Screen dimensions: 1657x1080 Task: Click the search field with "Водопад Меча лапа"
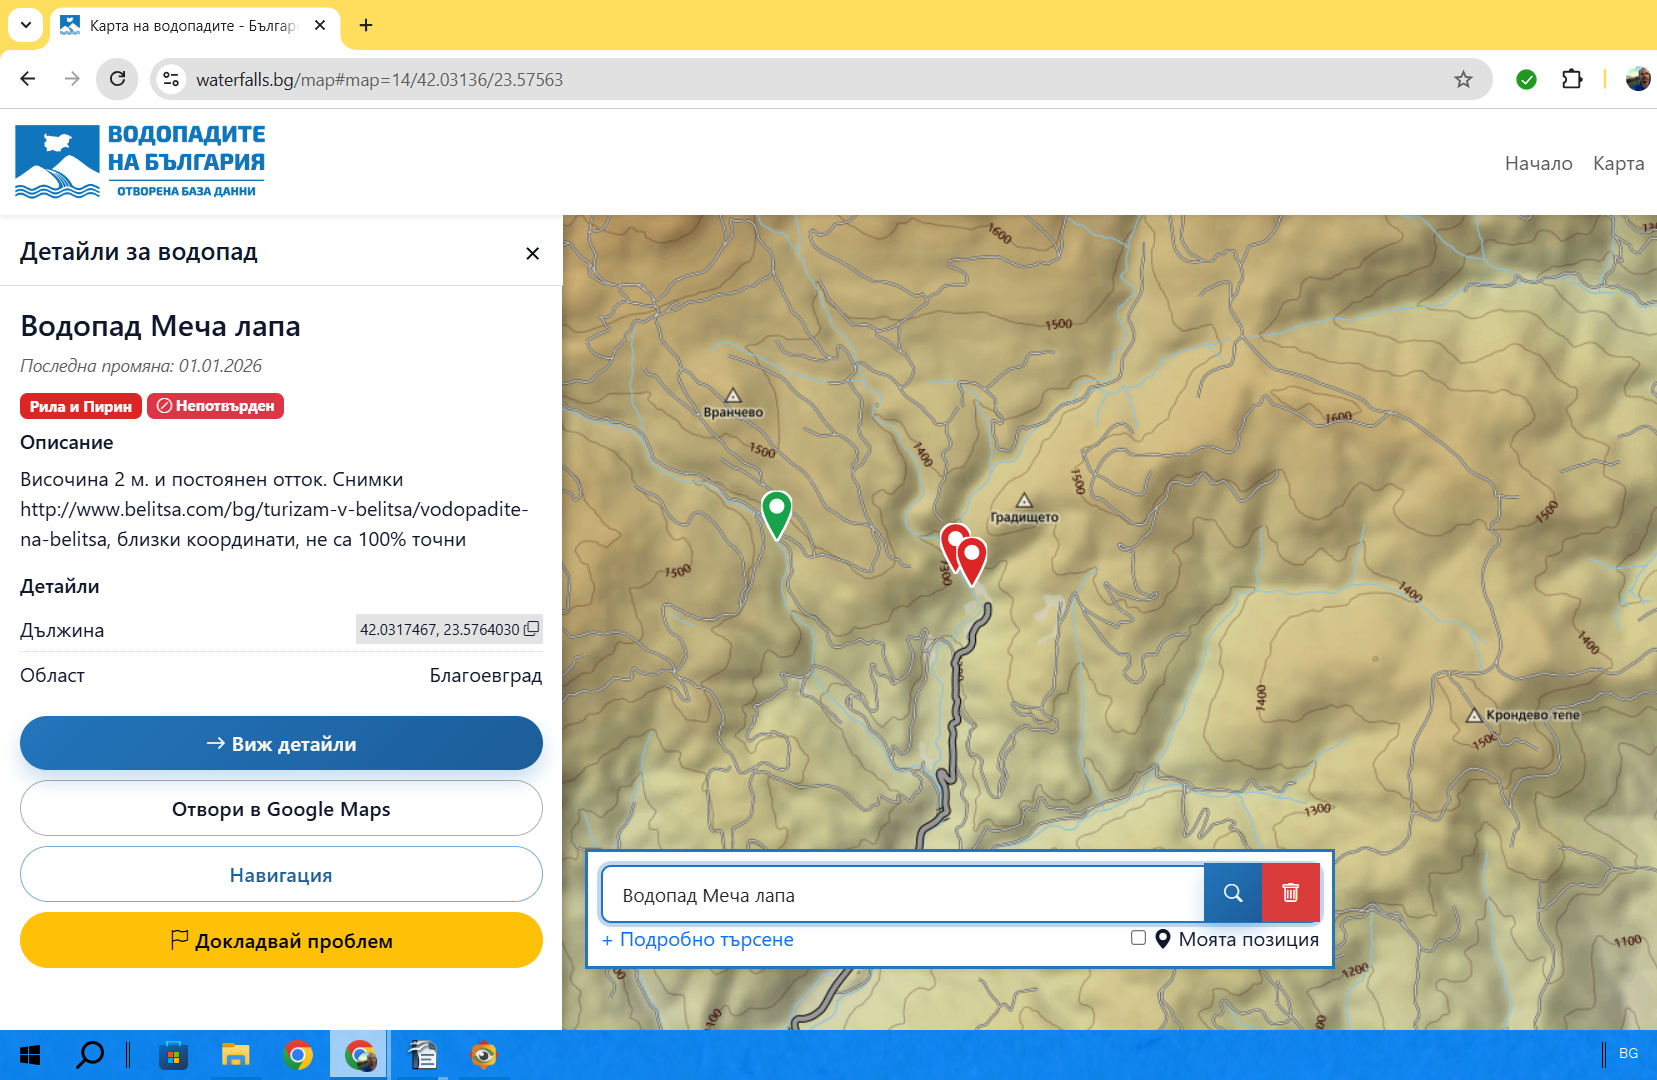tap(902, 894)
